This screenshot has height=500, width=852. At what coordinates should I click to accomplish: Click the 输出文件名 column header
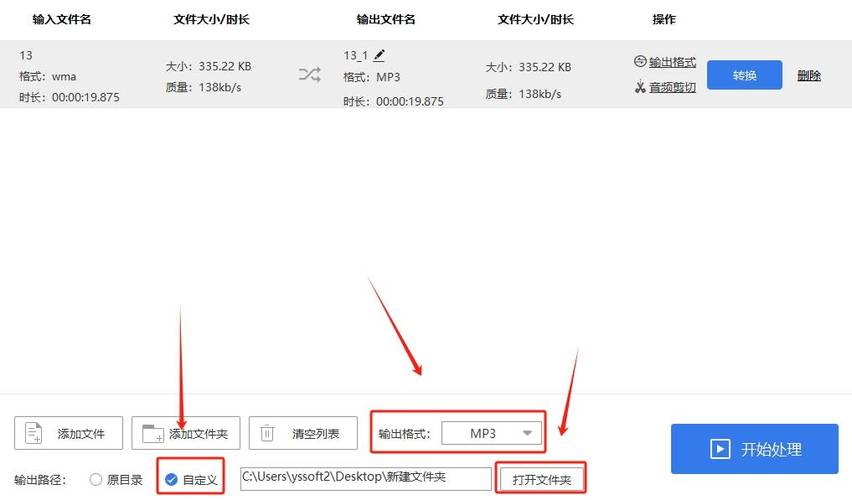point(386,19)
